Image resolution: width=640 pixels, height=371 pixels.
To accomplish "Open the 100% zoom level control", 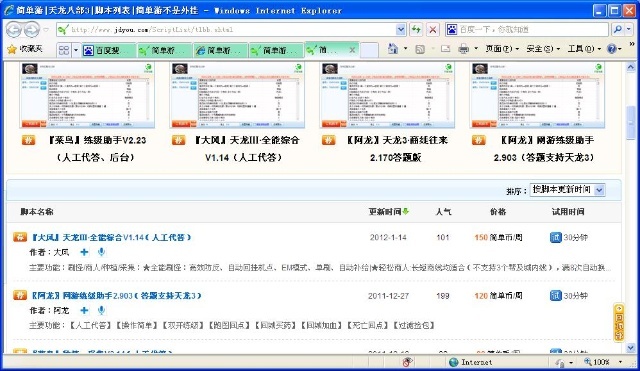I will (603, 362).
